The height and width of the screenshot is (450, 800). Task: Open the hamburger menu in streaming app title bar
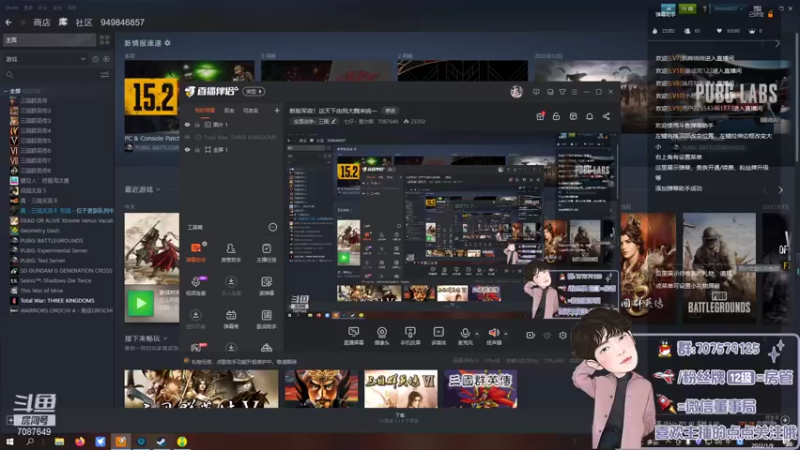tap(574, 92)
